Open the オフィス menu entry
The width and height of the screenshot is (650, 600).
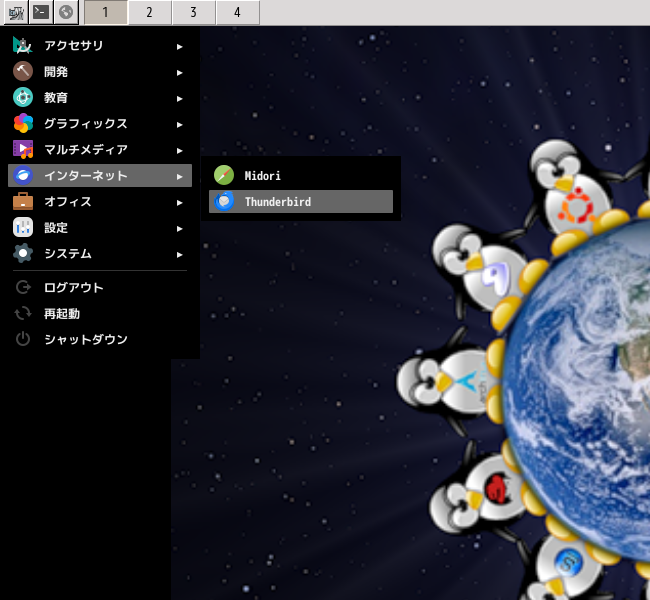pyautogui.click(x=100, y=202)
